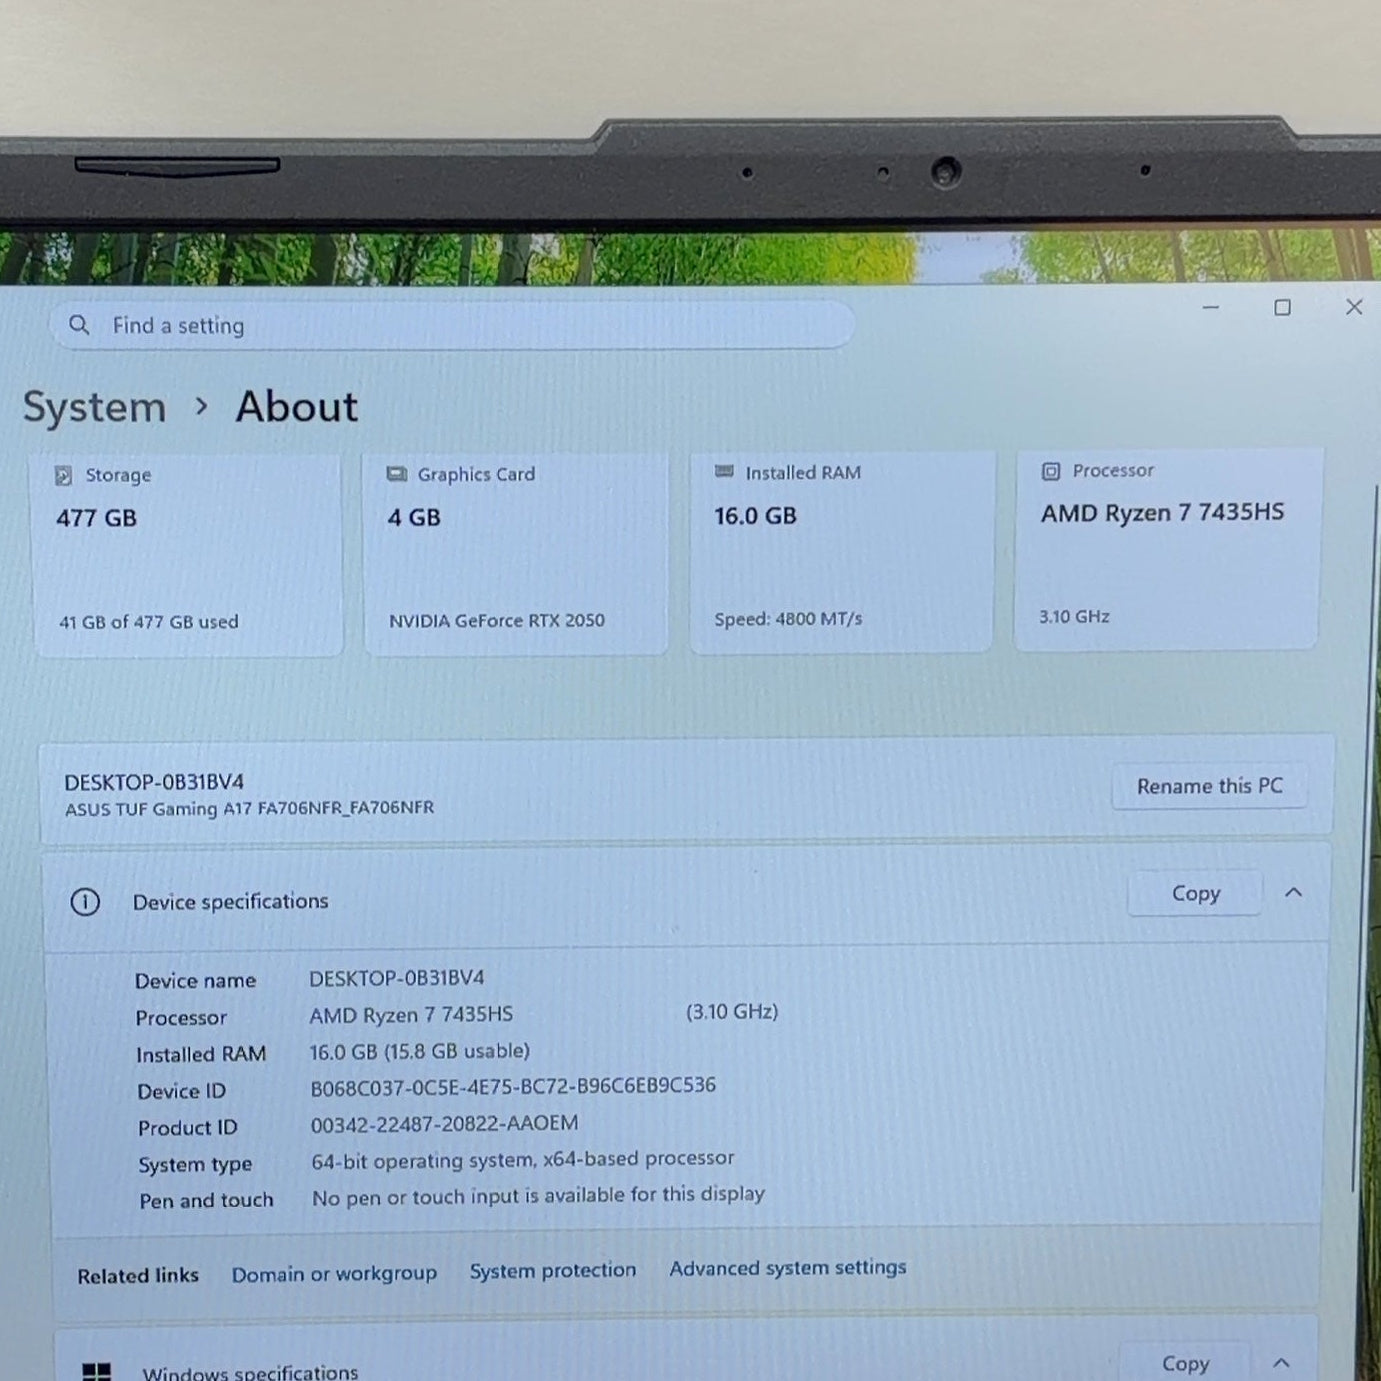
Task: Select Product ID value 00342-22487-20822-AAOEM
Action: pos(444,1124)
